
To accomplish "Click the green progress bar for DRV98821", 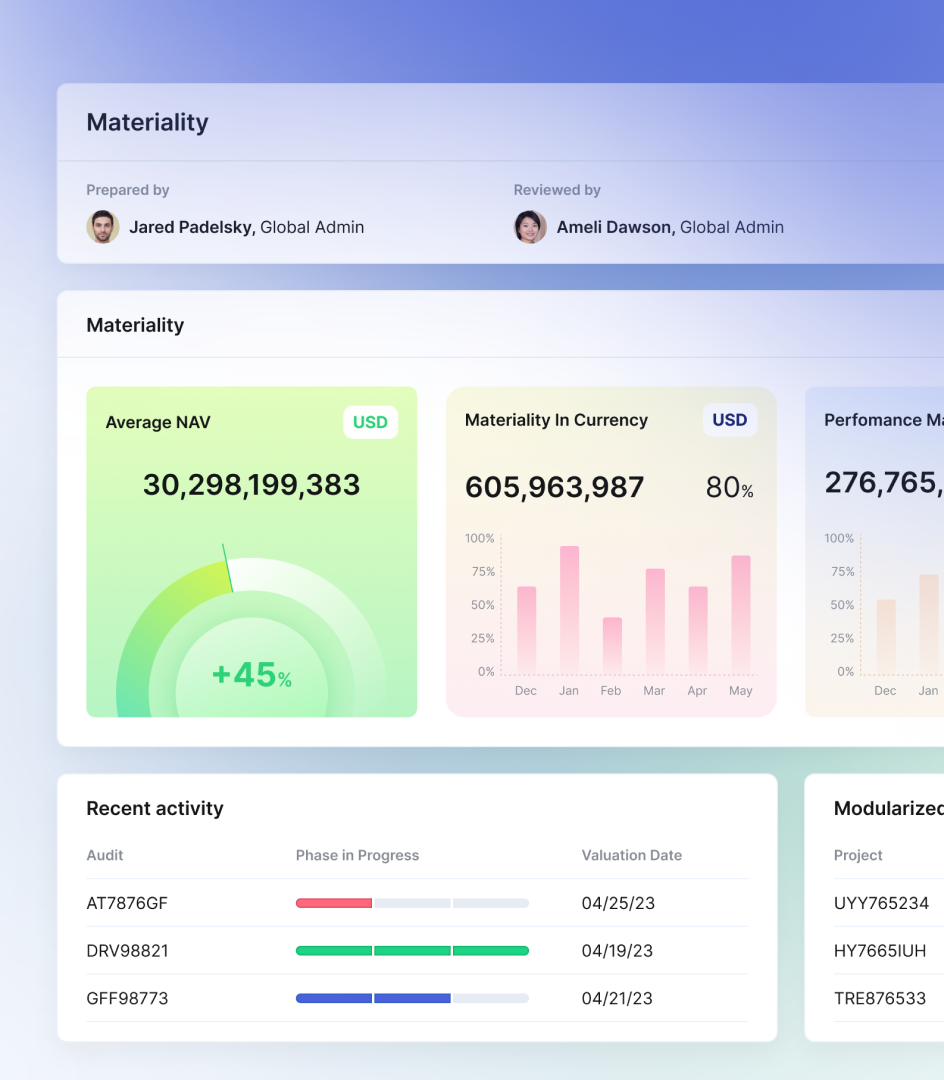I will [x=412, y=950].
